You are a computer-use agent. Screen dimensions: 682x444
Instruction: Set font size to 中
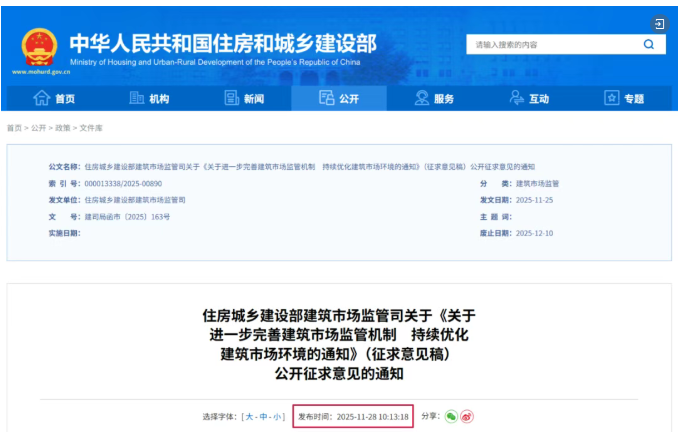263,417
